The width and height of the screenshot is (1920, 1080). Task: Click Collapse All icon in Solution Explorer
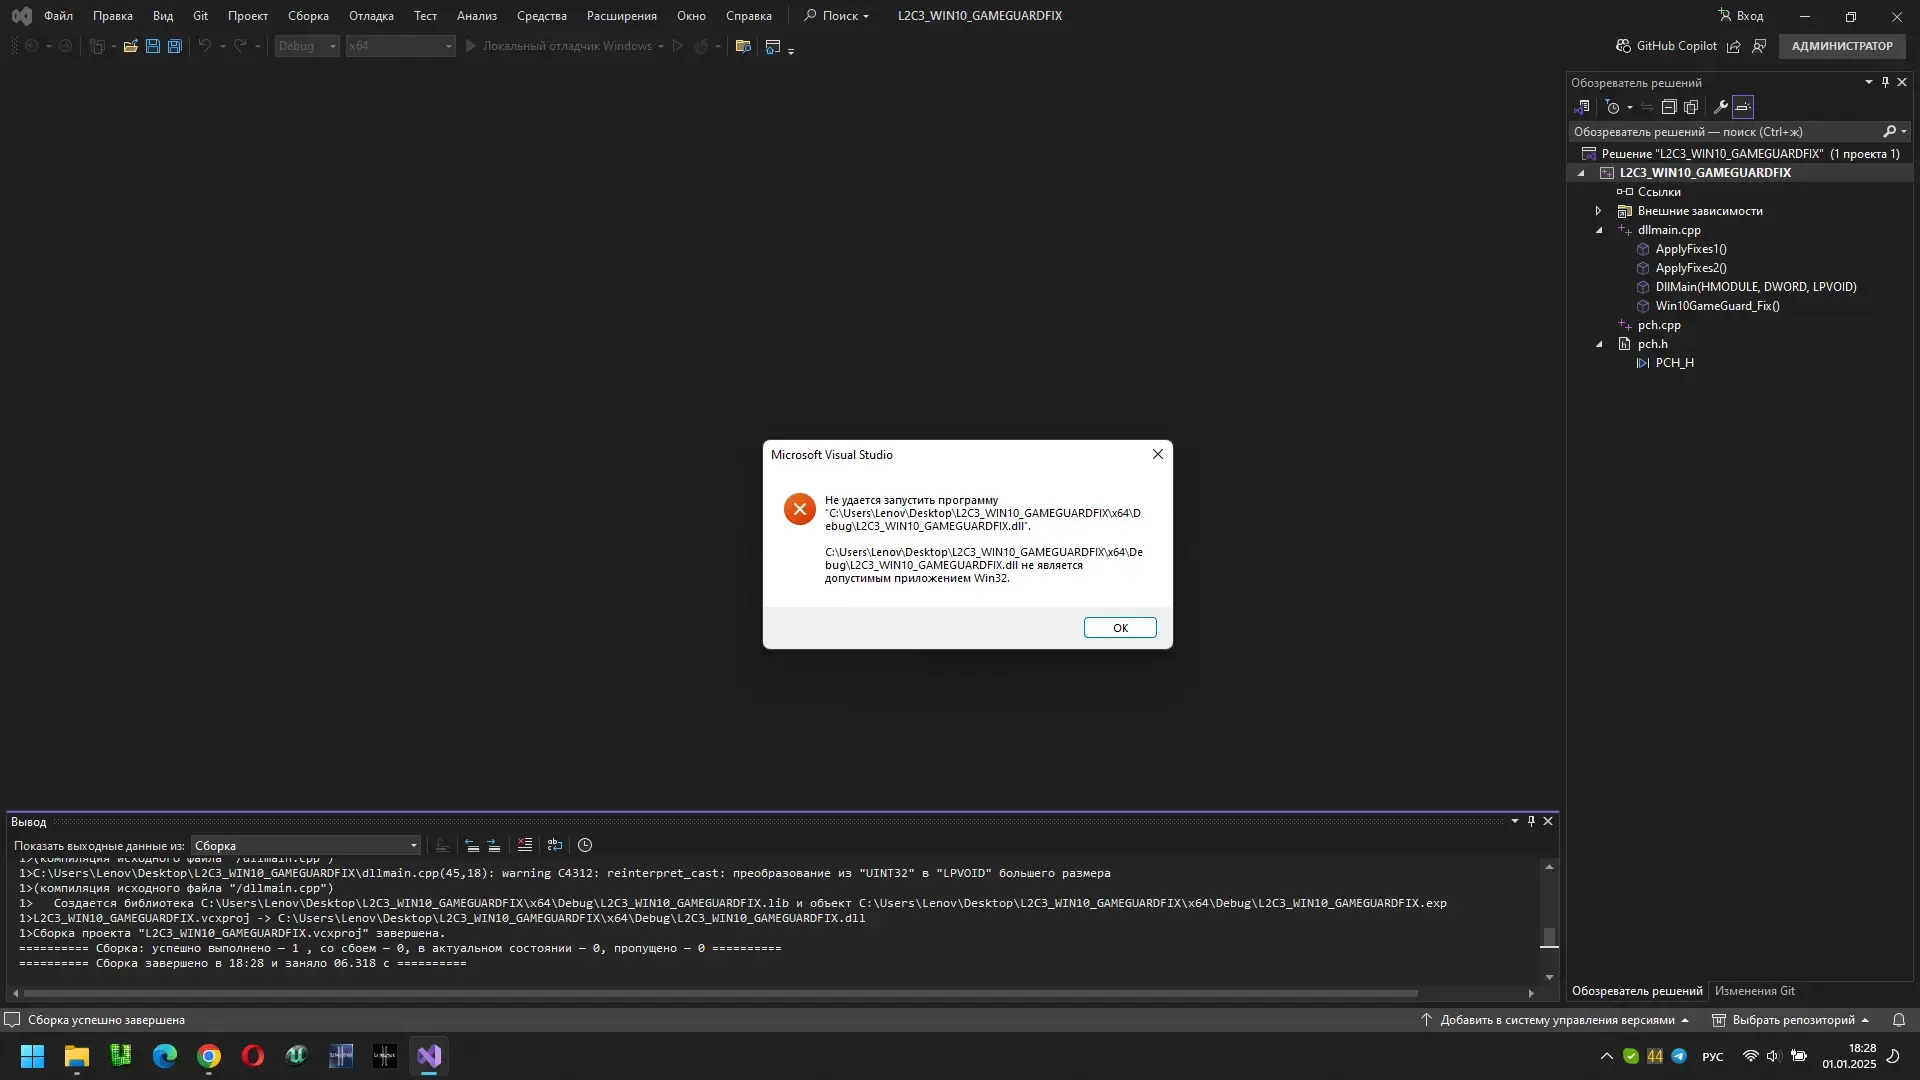(1669, 107)
